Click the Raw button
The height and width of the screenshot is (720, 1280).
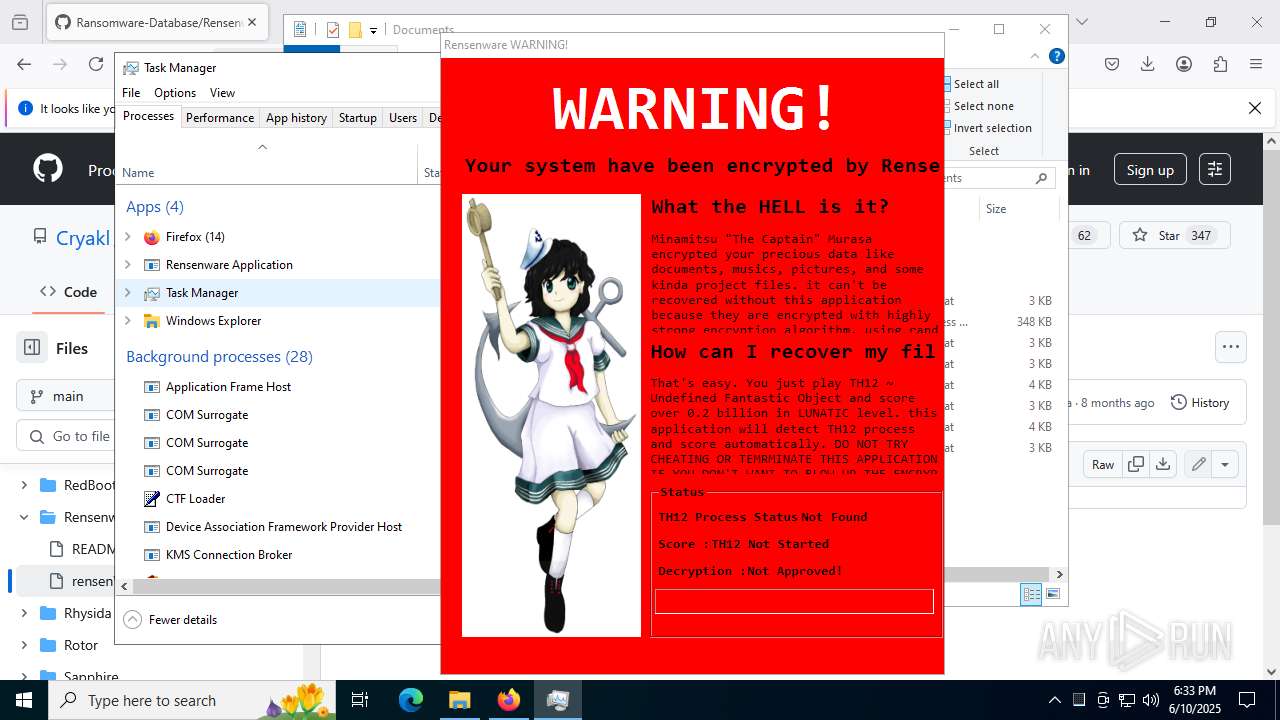click(1103, 464)
